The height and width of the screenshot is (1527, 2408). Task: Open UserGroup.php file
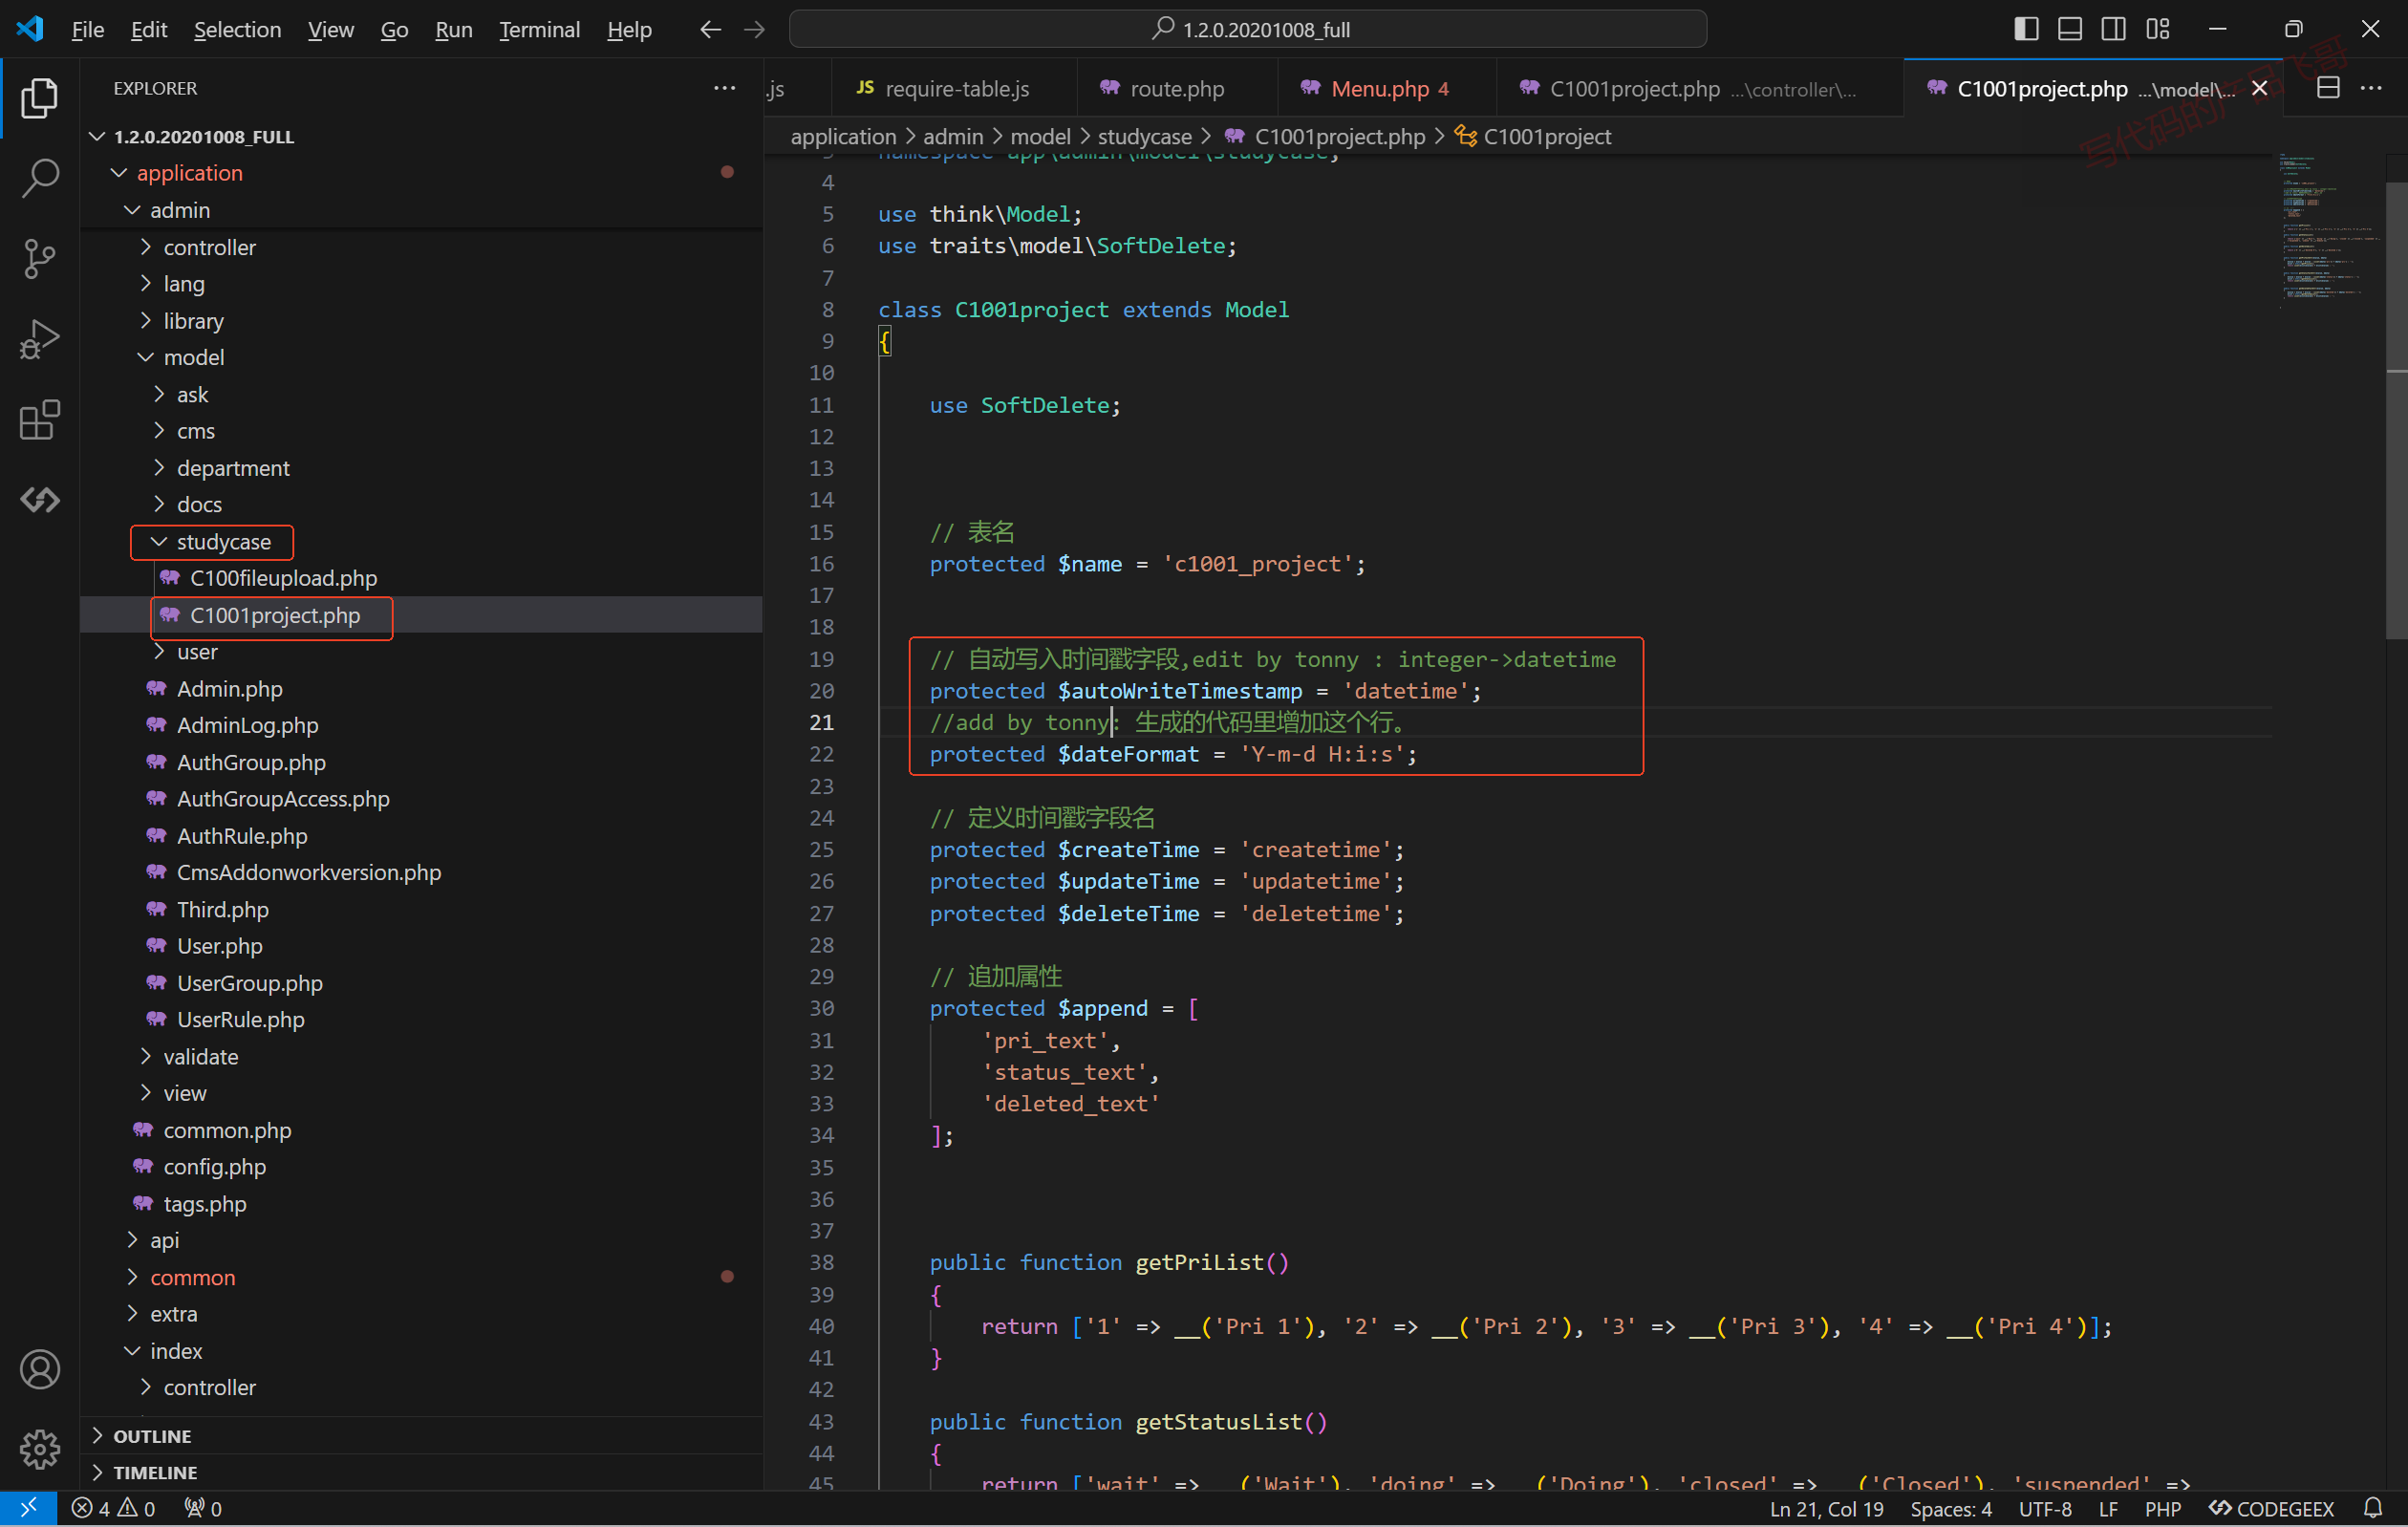point(249,982)
